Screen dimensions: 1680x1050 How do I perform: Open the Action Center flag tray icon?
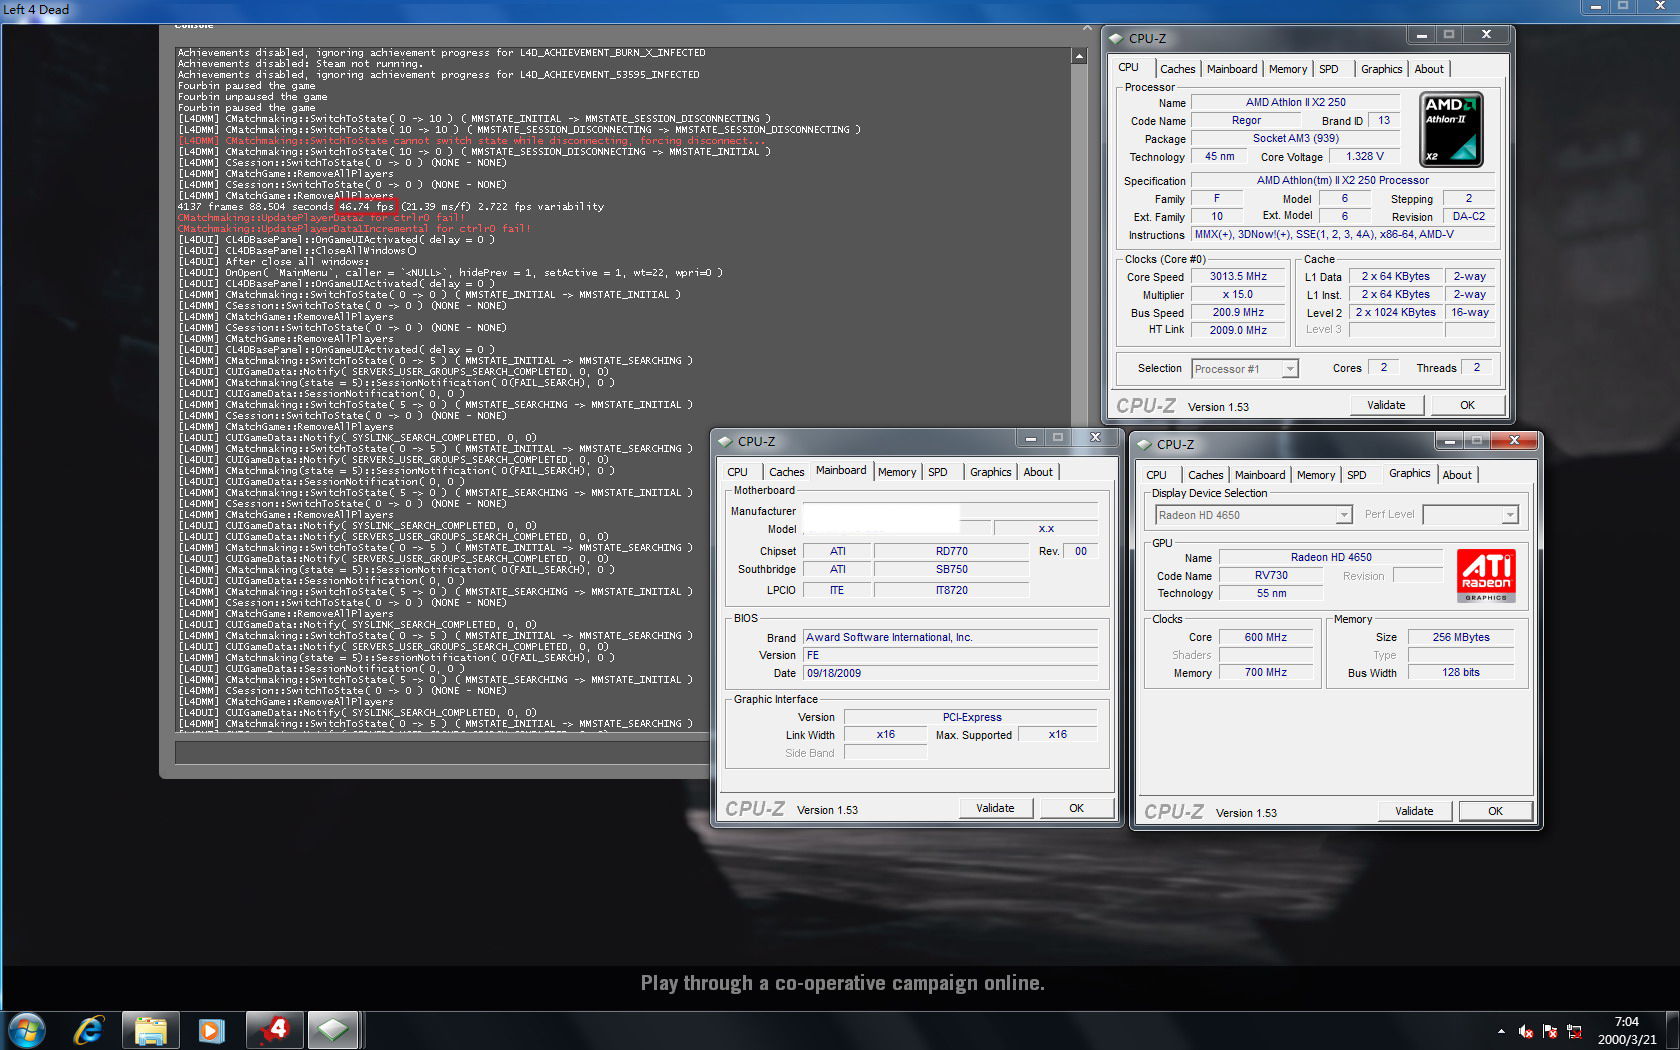tap(1550, 1031)
